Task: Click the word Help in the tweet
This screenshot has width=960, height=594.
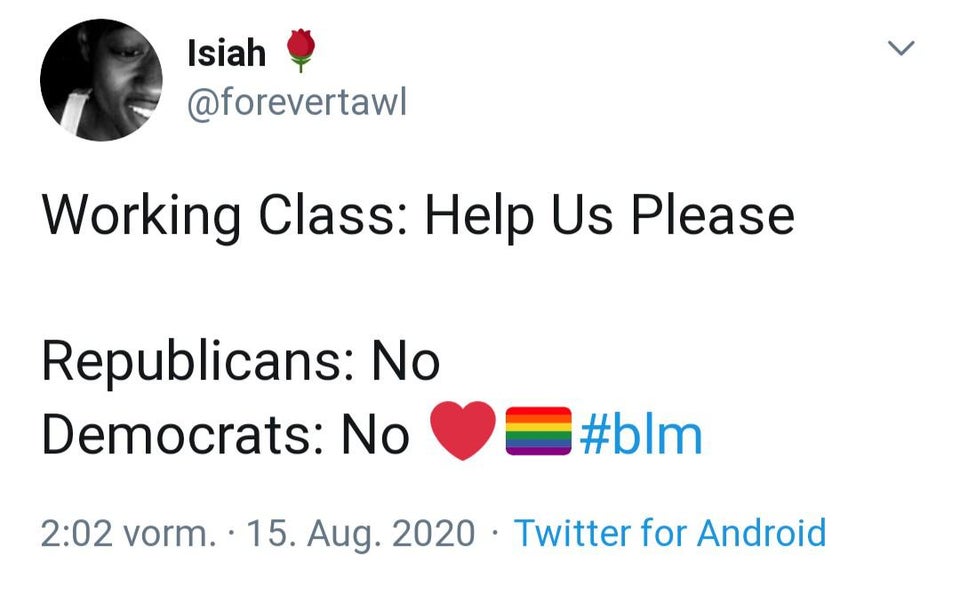Action: (479, 215)
